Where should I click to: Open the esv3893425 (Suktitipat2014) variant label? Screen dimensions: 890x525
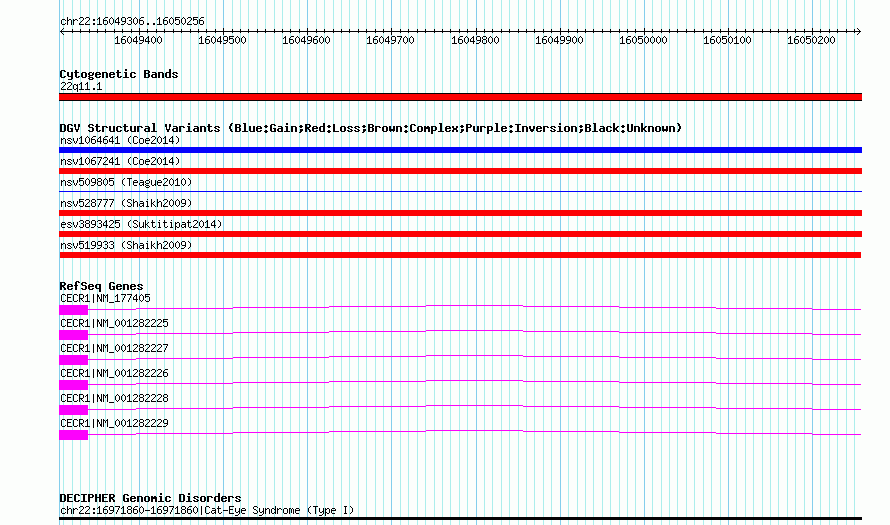click(x=141, y=224)
